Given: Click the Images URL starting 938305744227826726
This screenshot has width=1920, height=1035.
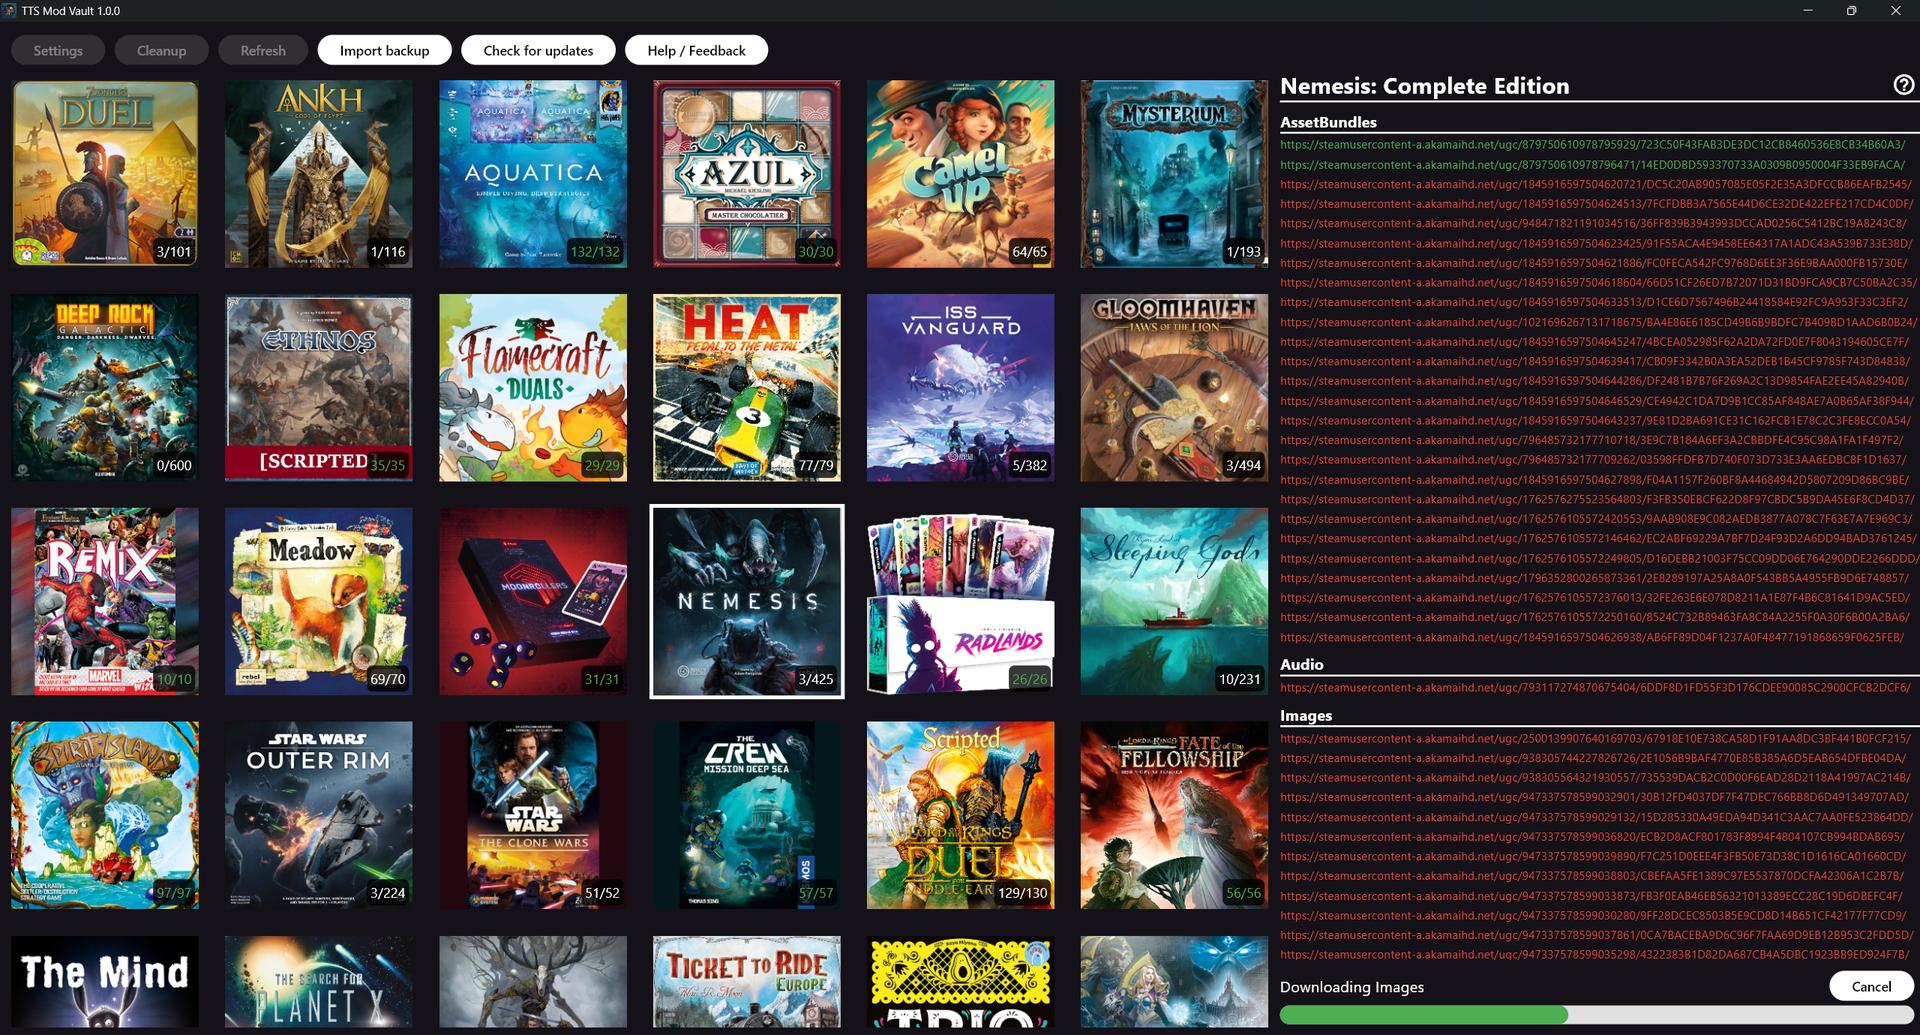Looking at the screenshot, I should (x=1593, y=758).
